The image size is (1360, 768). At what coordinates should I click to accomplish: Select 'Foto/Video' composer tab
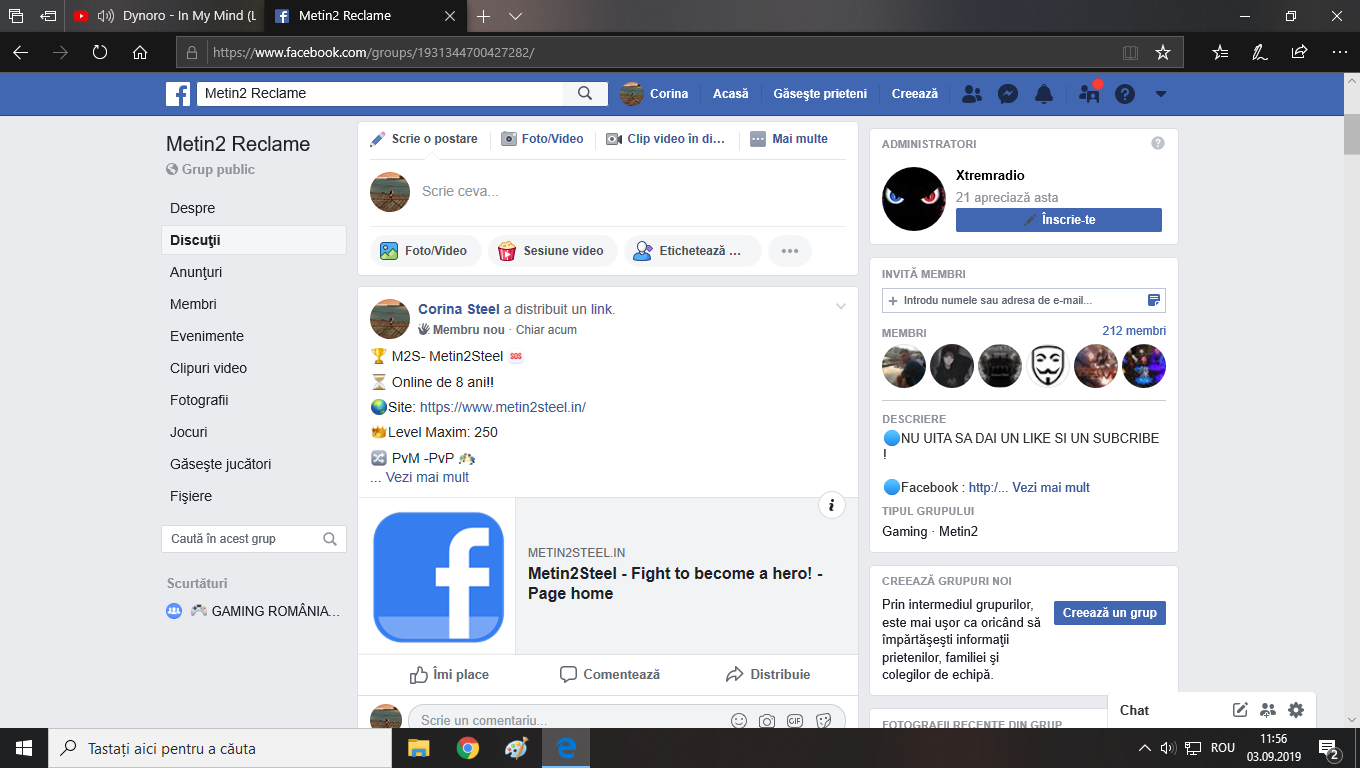point(542,139)
